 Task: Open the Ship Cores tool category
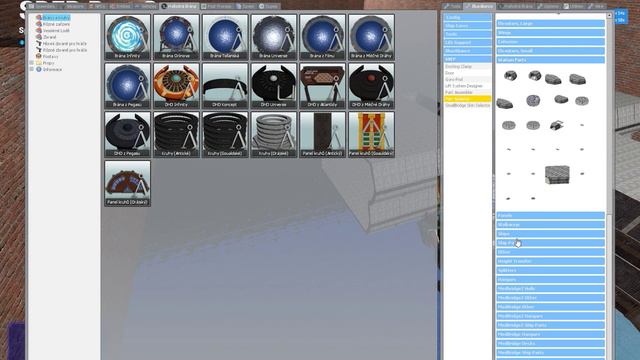467,26
